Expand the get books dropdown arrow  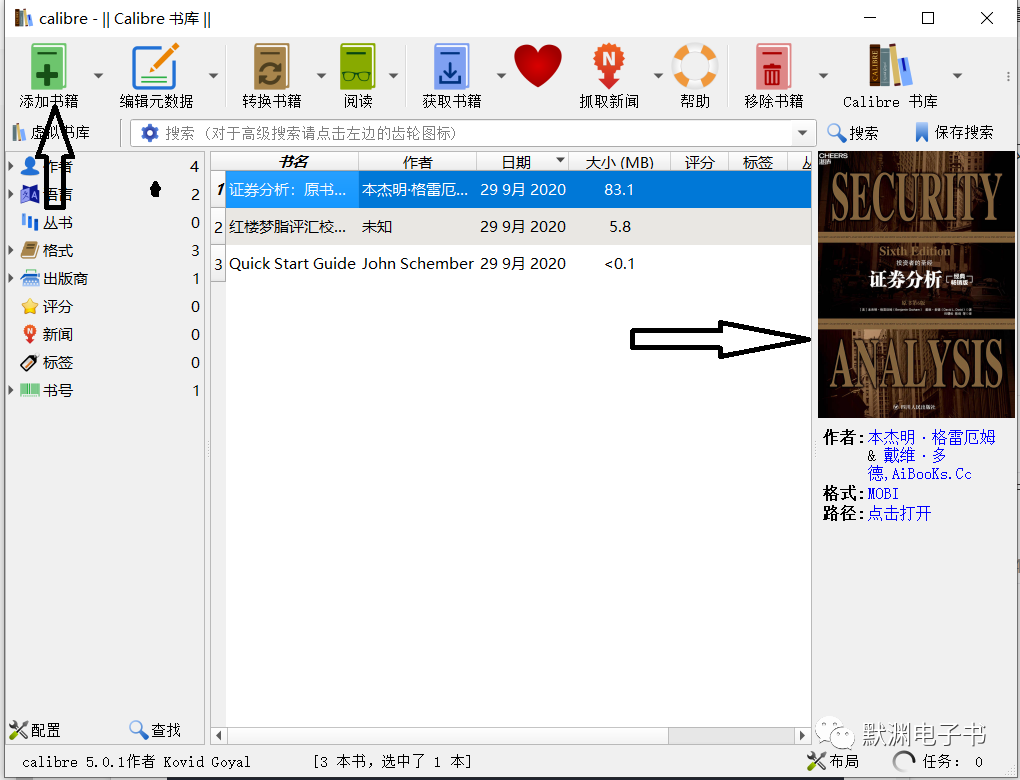coord(502,75)
